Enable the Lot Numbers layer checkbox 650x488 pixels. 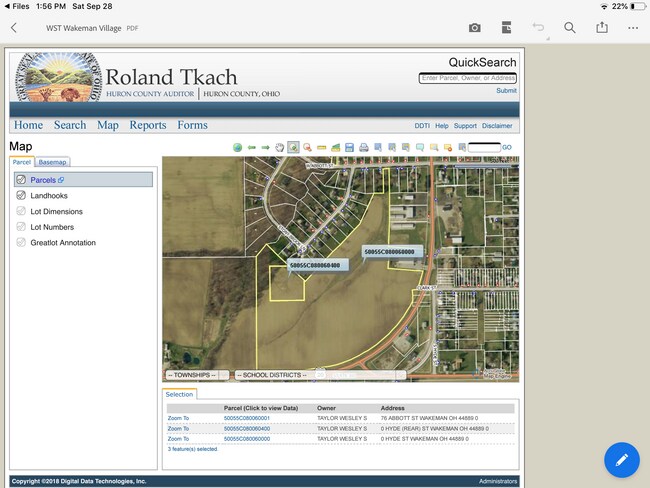pos(21,227)
